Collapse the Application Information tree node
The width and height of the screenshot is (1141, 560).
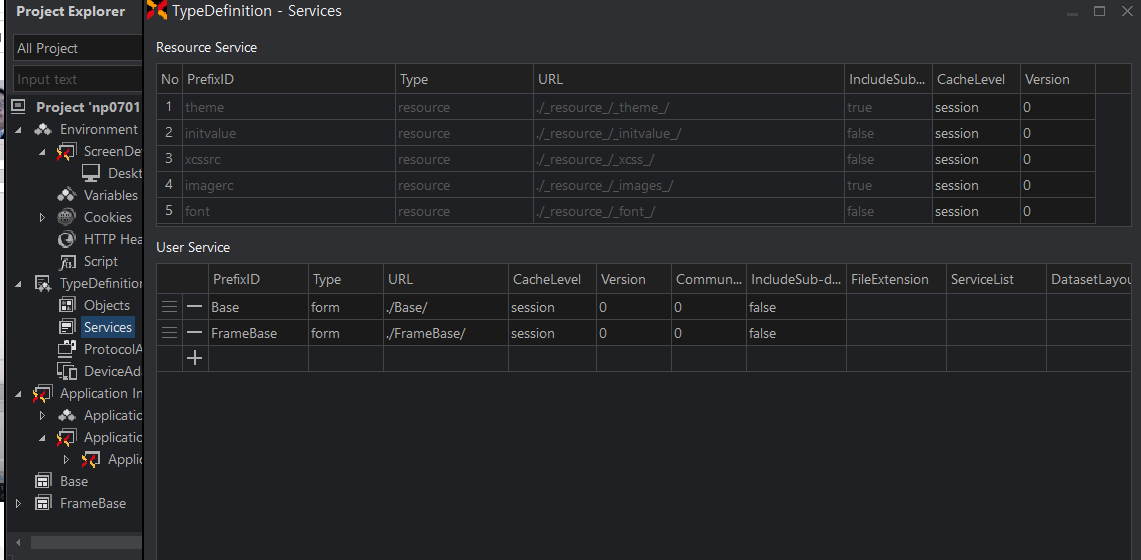point(19,393)
